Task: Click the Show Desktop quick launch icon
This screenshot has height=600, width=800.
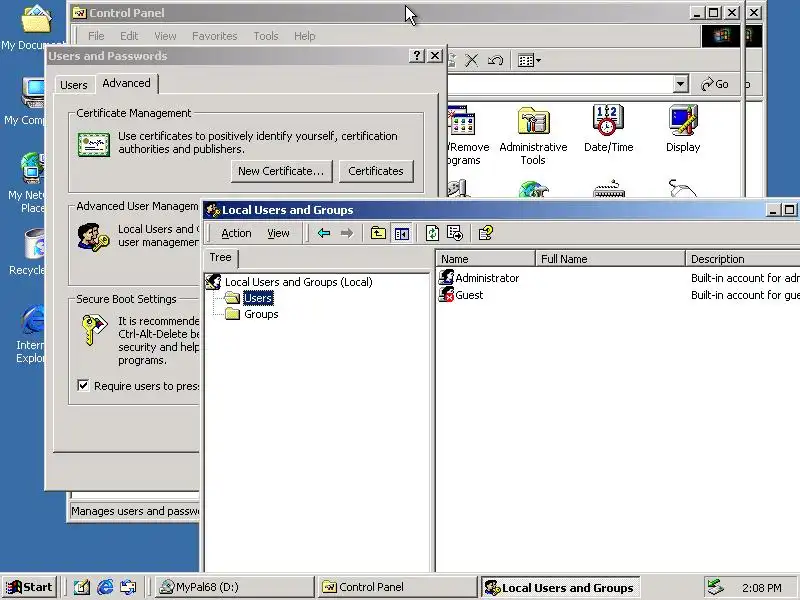Action: 81,587
